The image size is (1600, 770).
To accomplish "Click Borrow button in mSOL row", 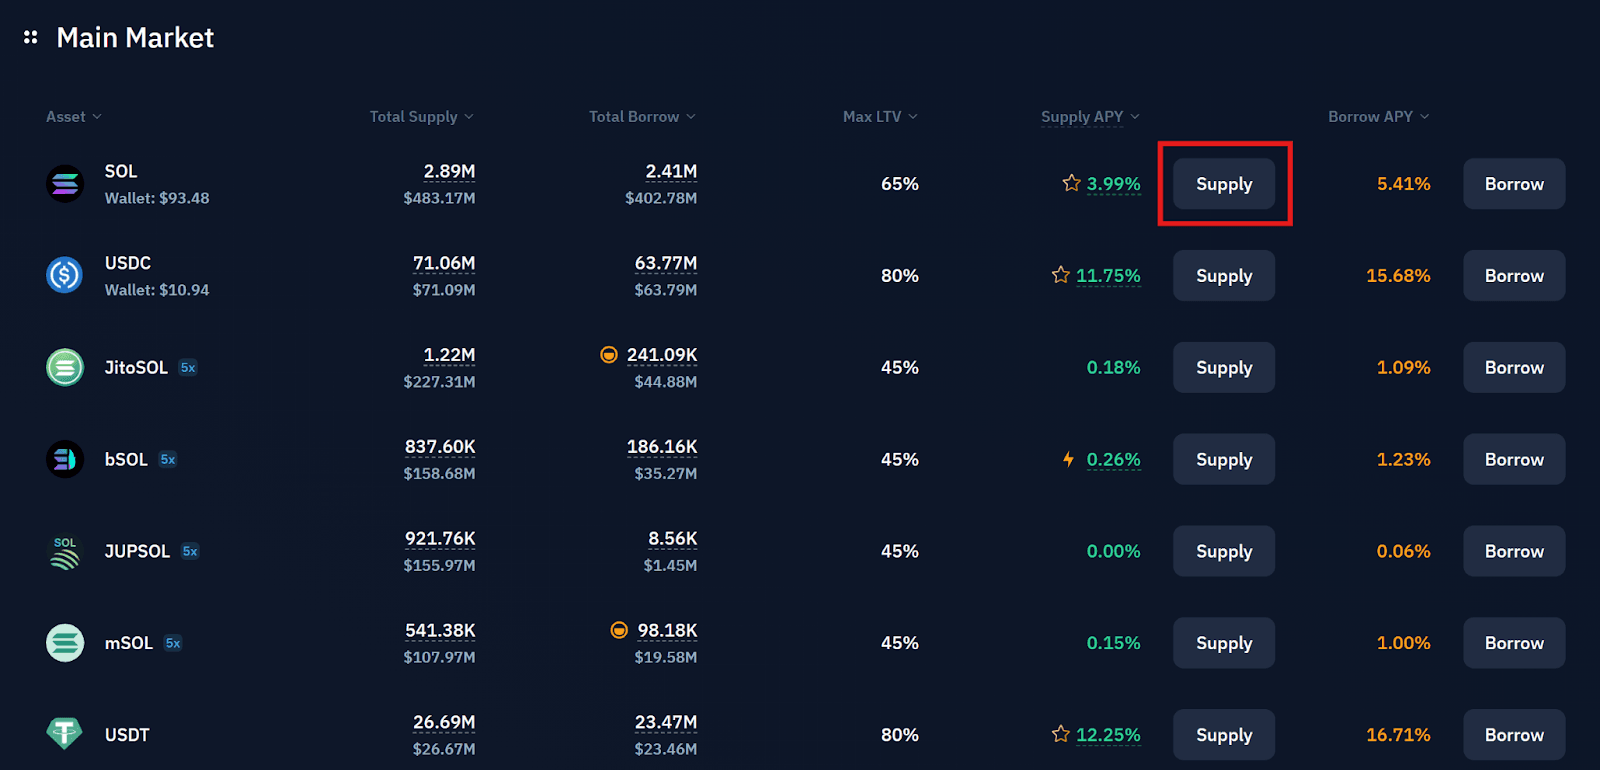I will point(1514,643).
